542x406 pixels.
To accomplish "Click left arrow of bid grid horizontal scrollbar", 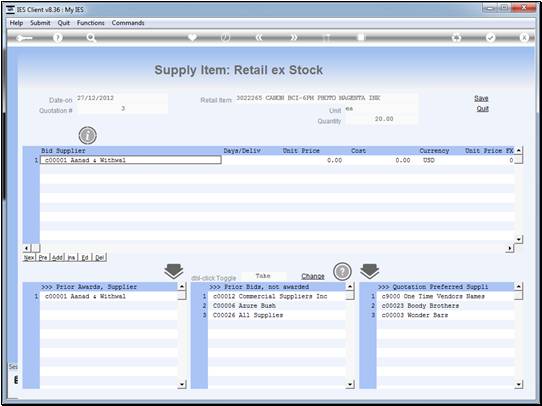I will 26,248.
